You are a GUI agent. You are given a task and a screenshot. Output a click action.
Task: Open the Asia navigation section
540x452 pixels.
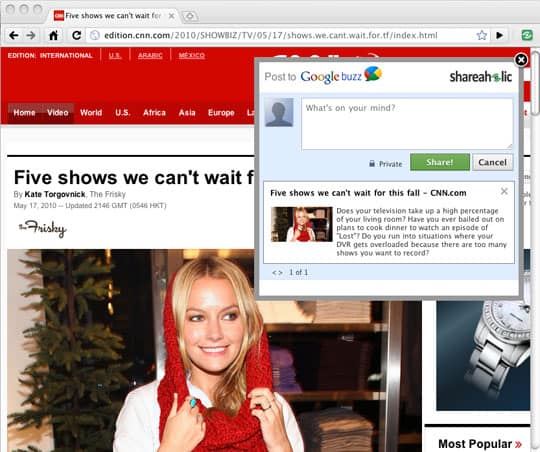click(187, 113)
